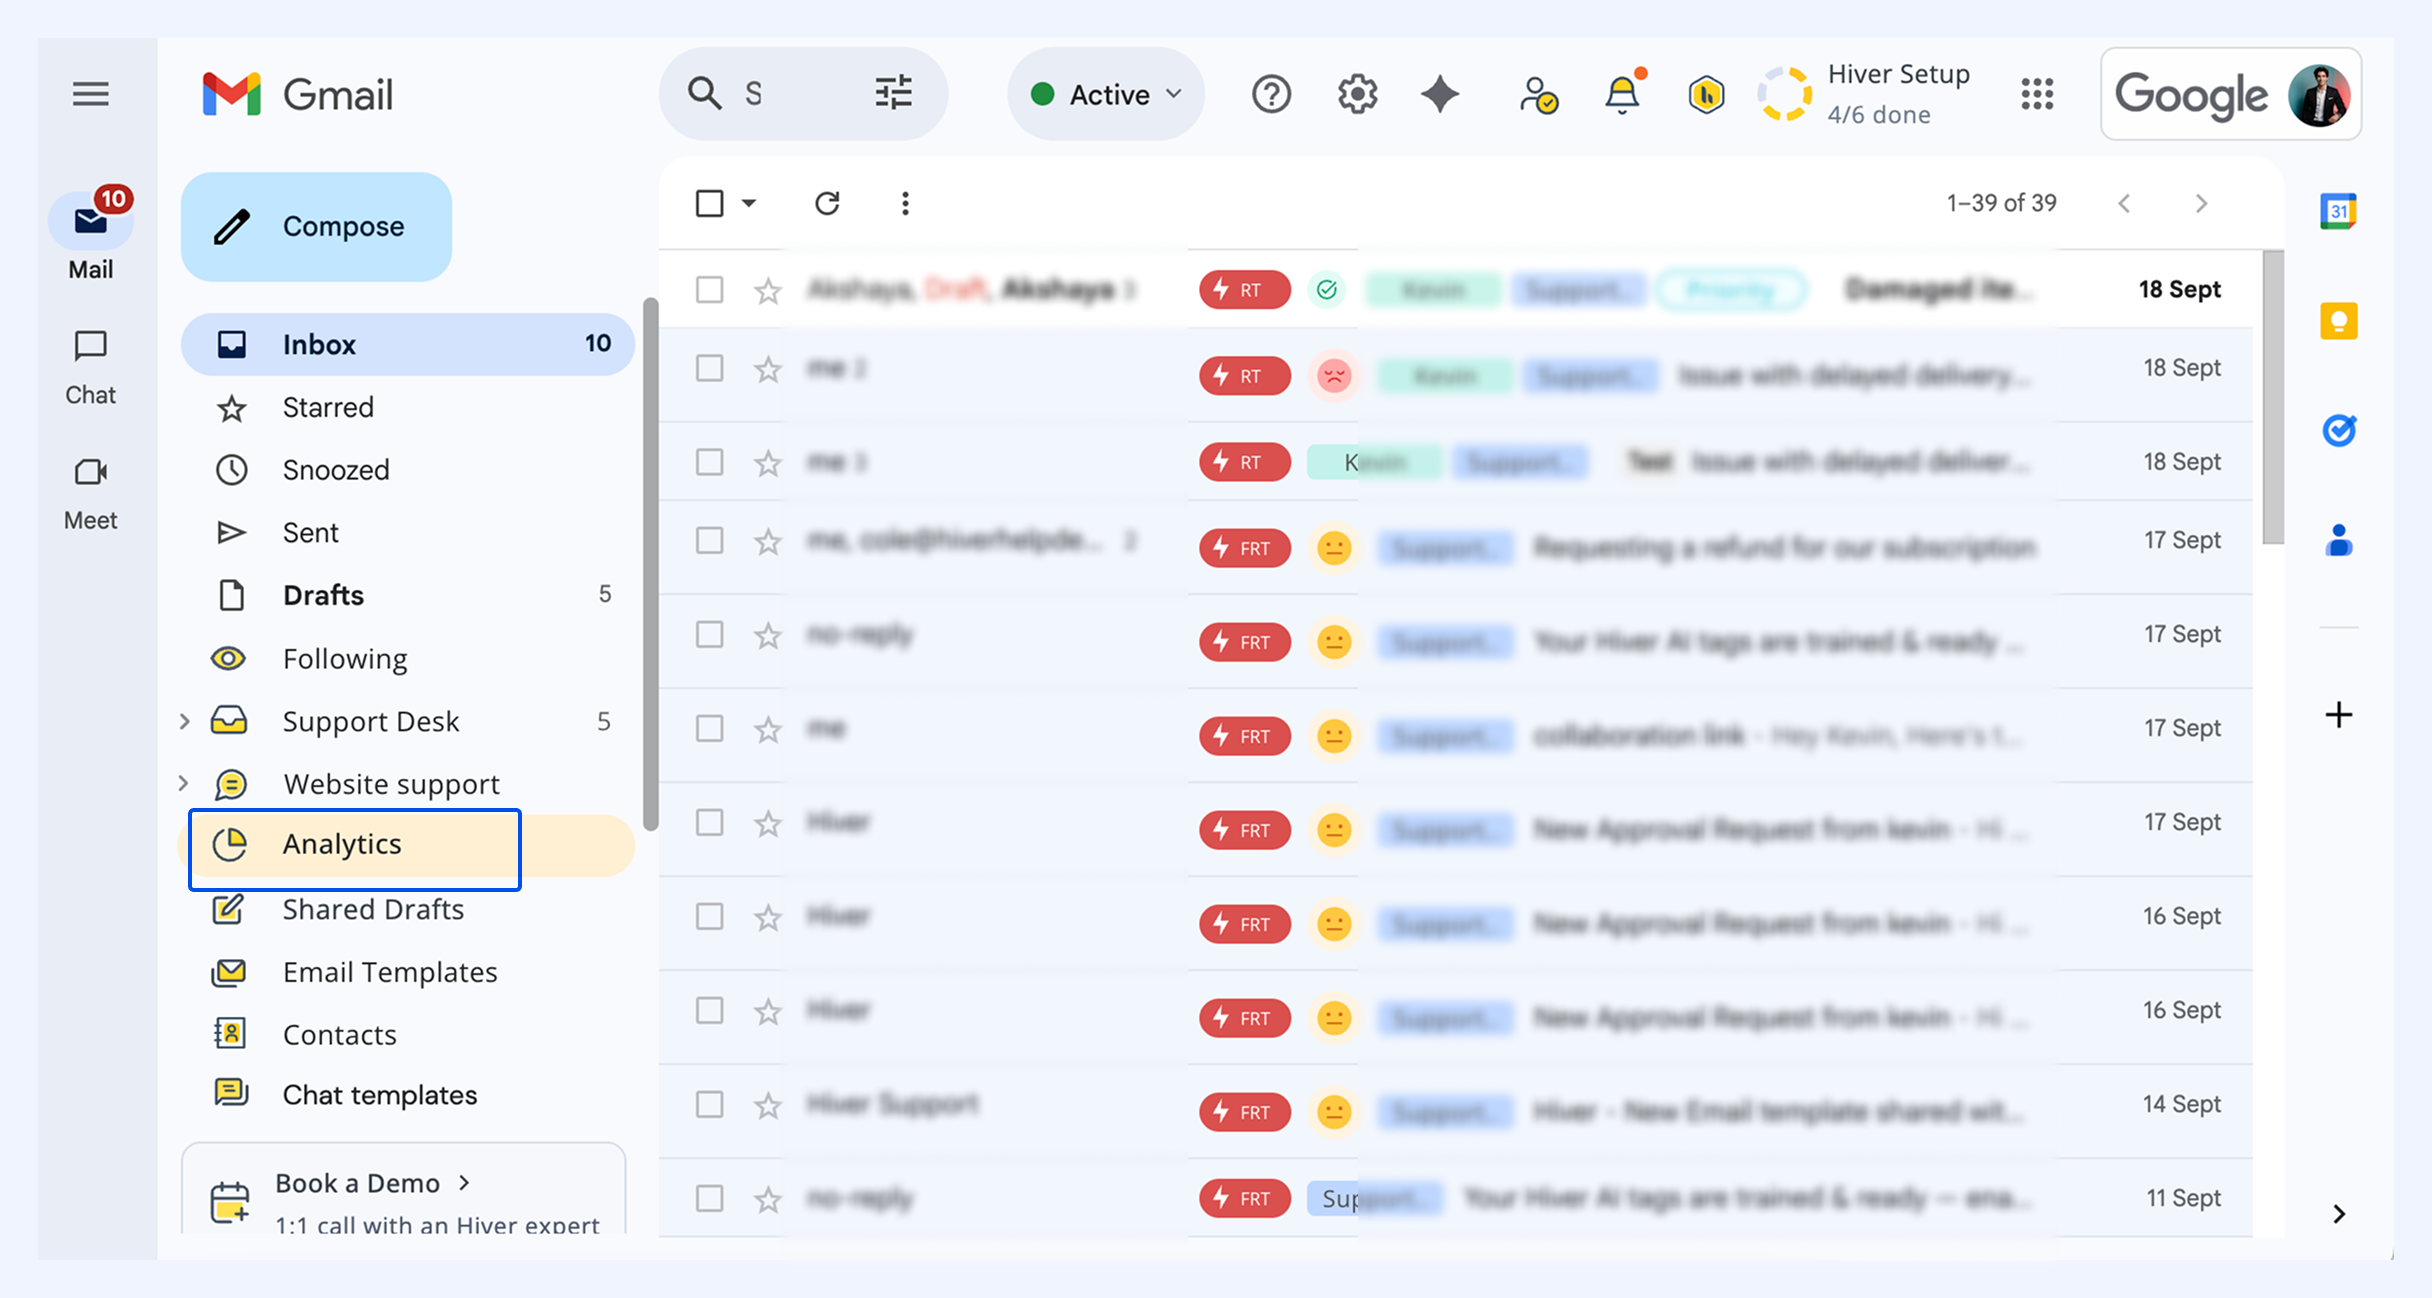2432x1298 pixels.
Task: Open Google Tasks side panel icon
Action: (x=2338, y=430)
